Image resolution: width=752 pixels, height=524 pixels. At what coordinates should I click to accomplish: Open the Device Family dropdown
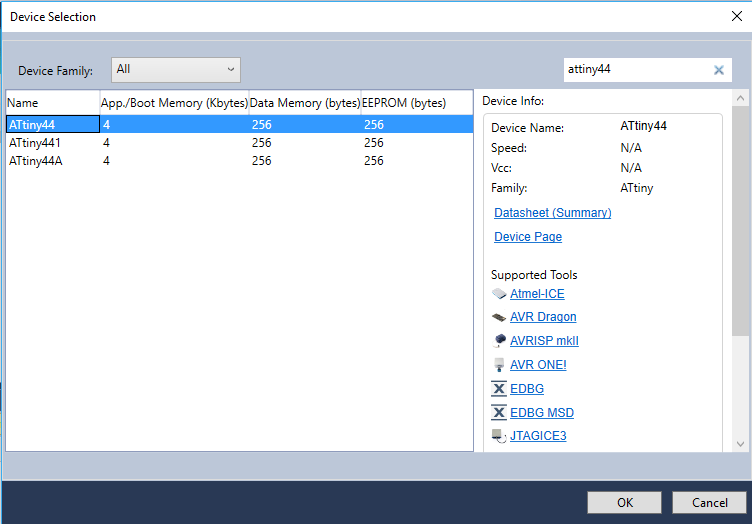point(176,70)
